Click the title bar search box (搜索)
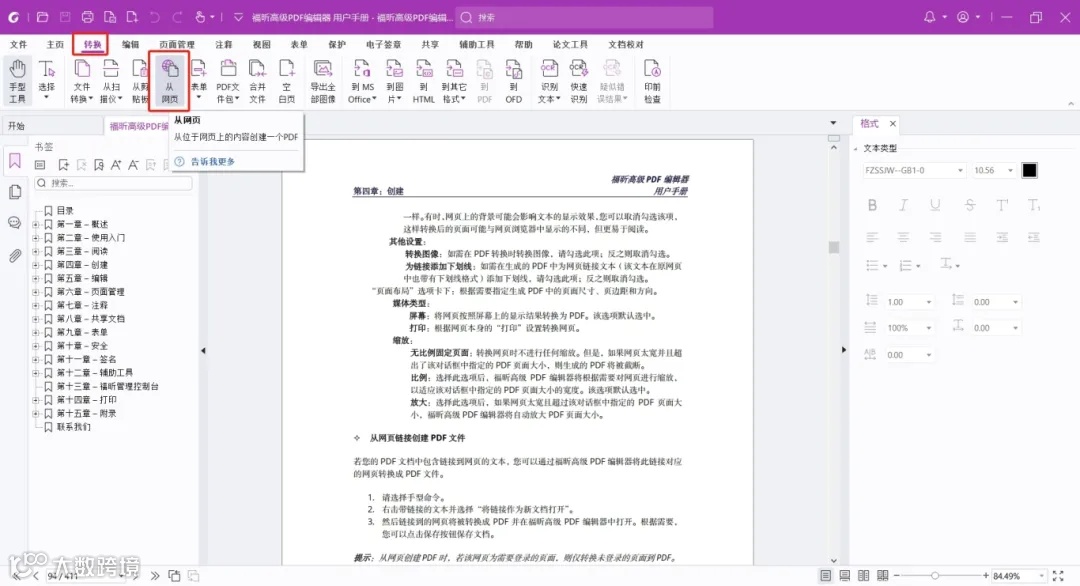 (x=584, y=17)
